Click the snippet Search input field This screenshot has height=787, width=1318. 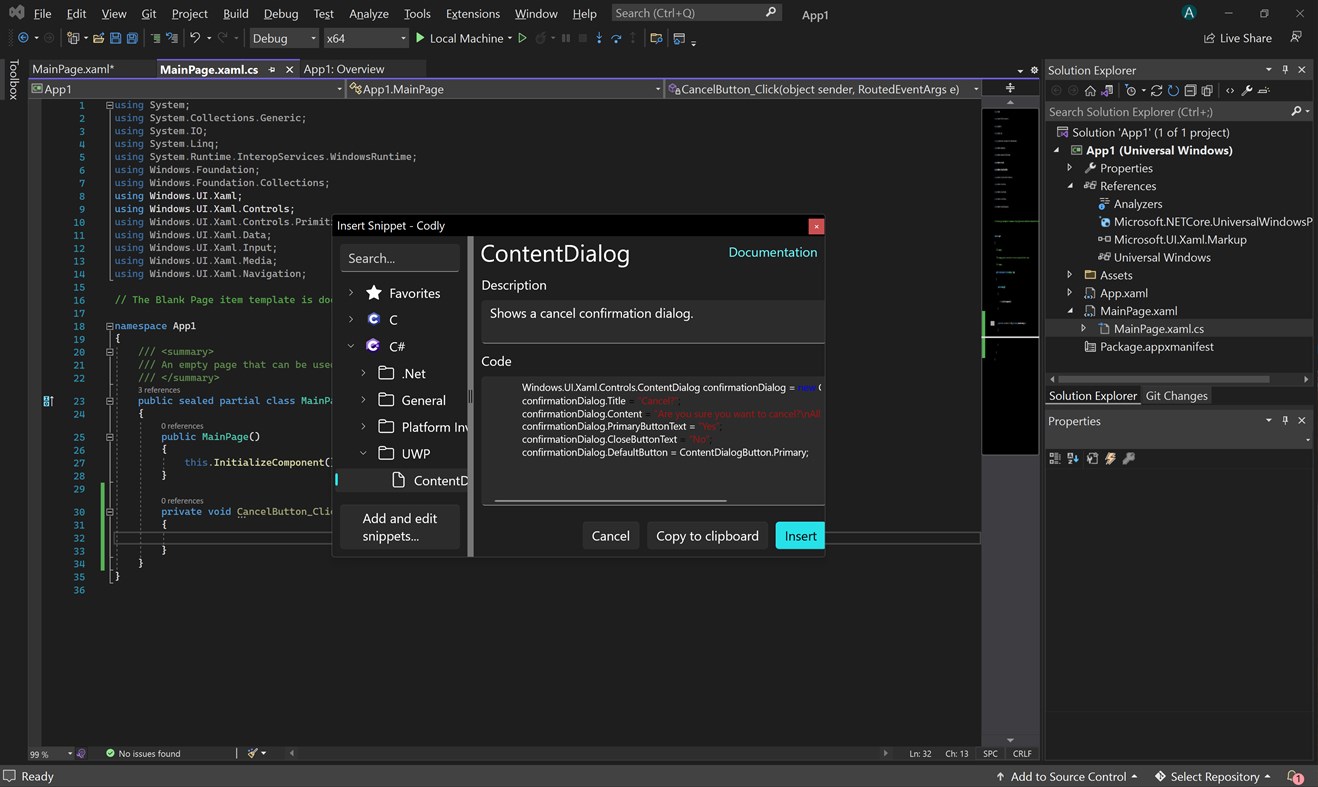click(x=400, y=258)
